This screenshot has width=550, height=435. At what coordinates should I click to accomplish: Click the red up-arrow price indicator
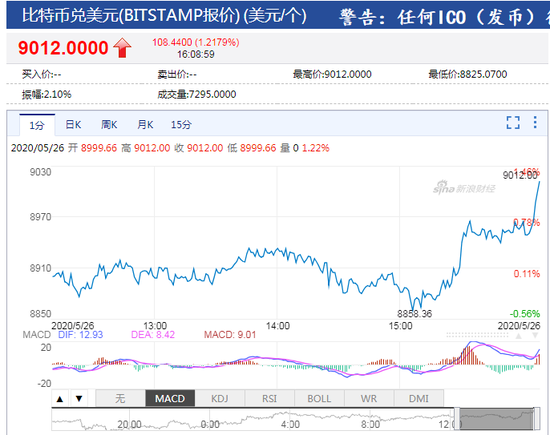[122, 47]
